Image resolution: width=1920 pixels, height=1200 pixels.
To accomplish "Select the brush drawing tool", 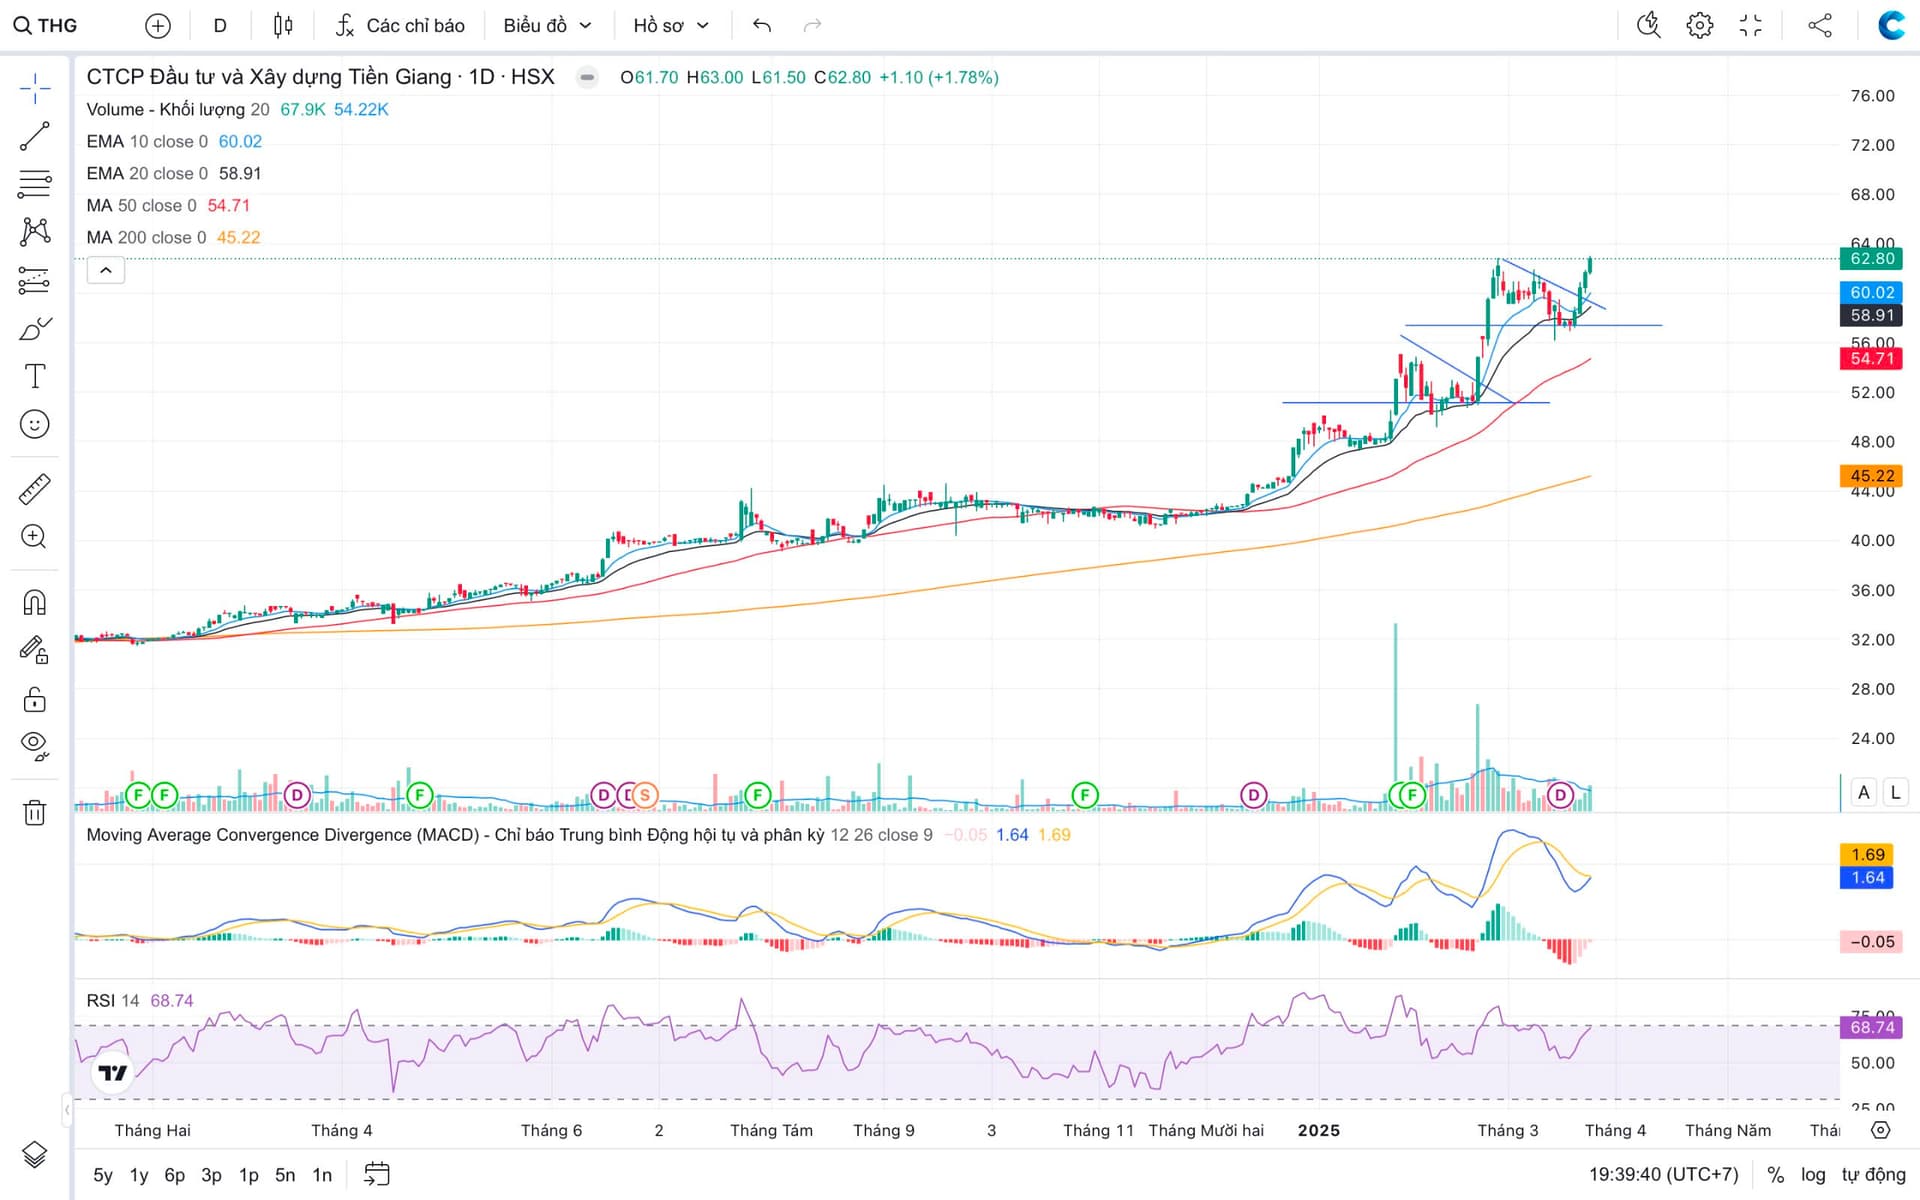I will 34,329.
